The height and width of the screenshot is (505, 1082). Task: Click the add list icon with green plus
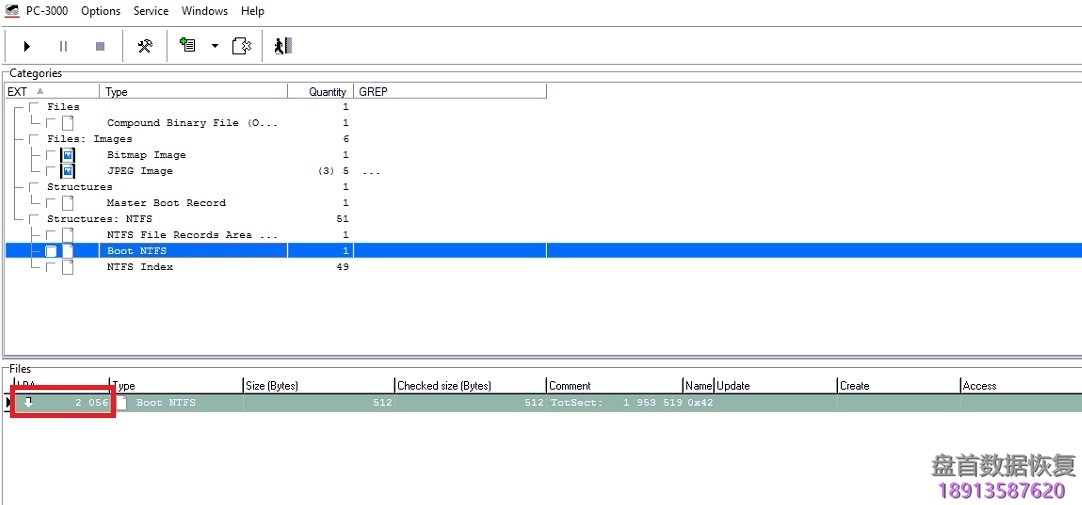coord(186,45)
